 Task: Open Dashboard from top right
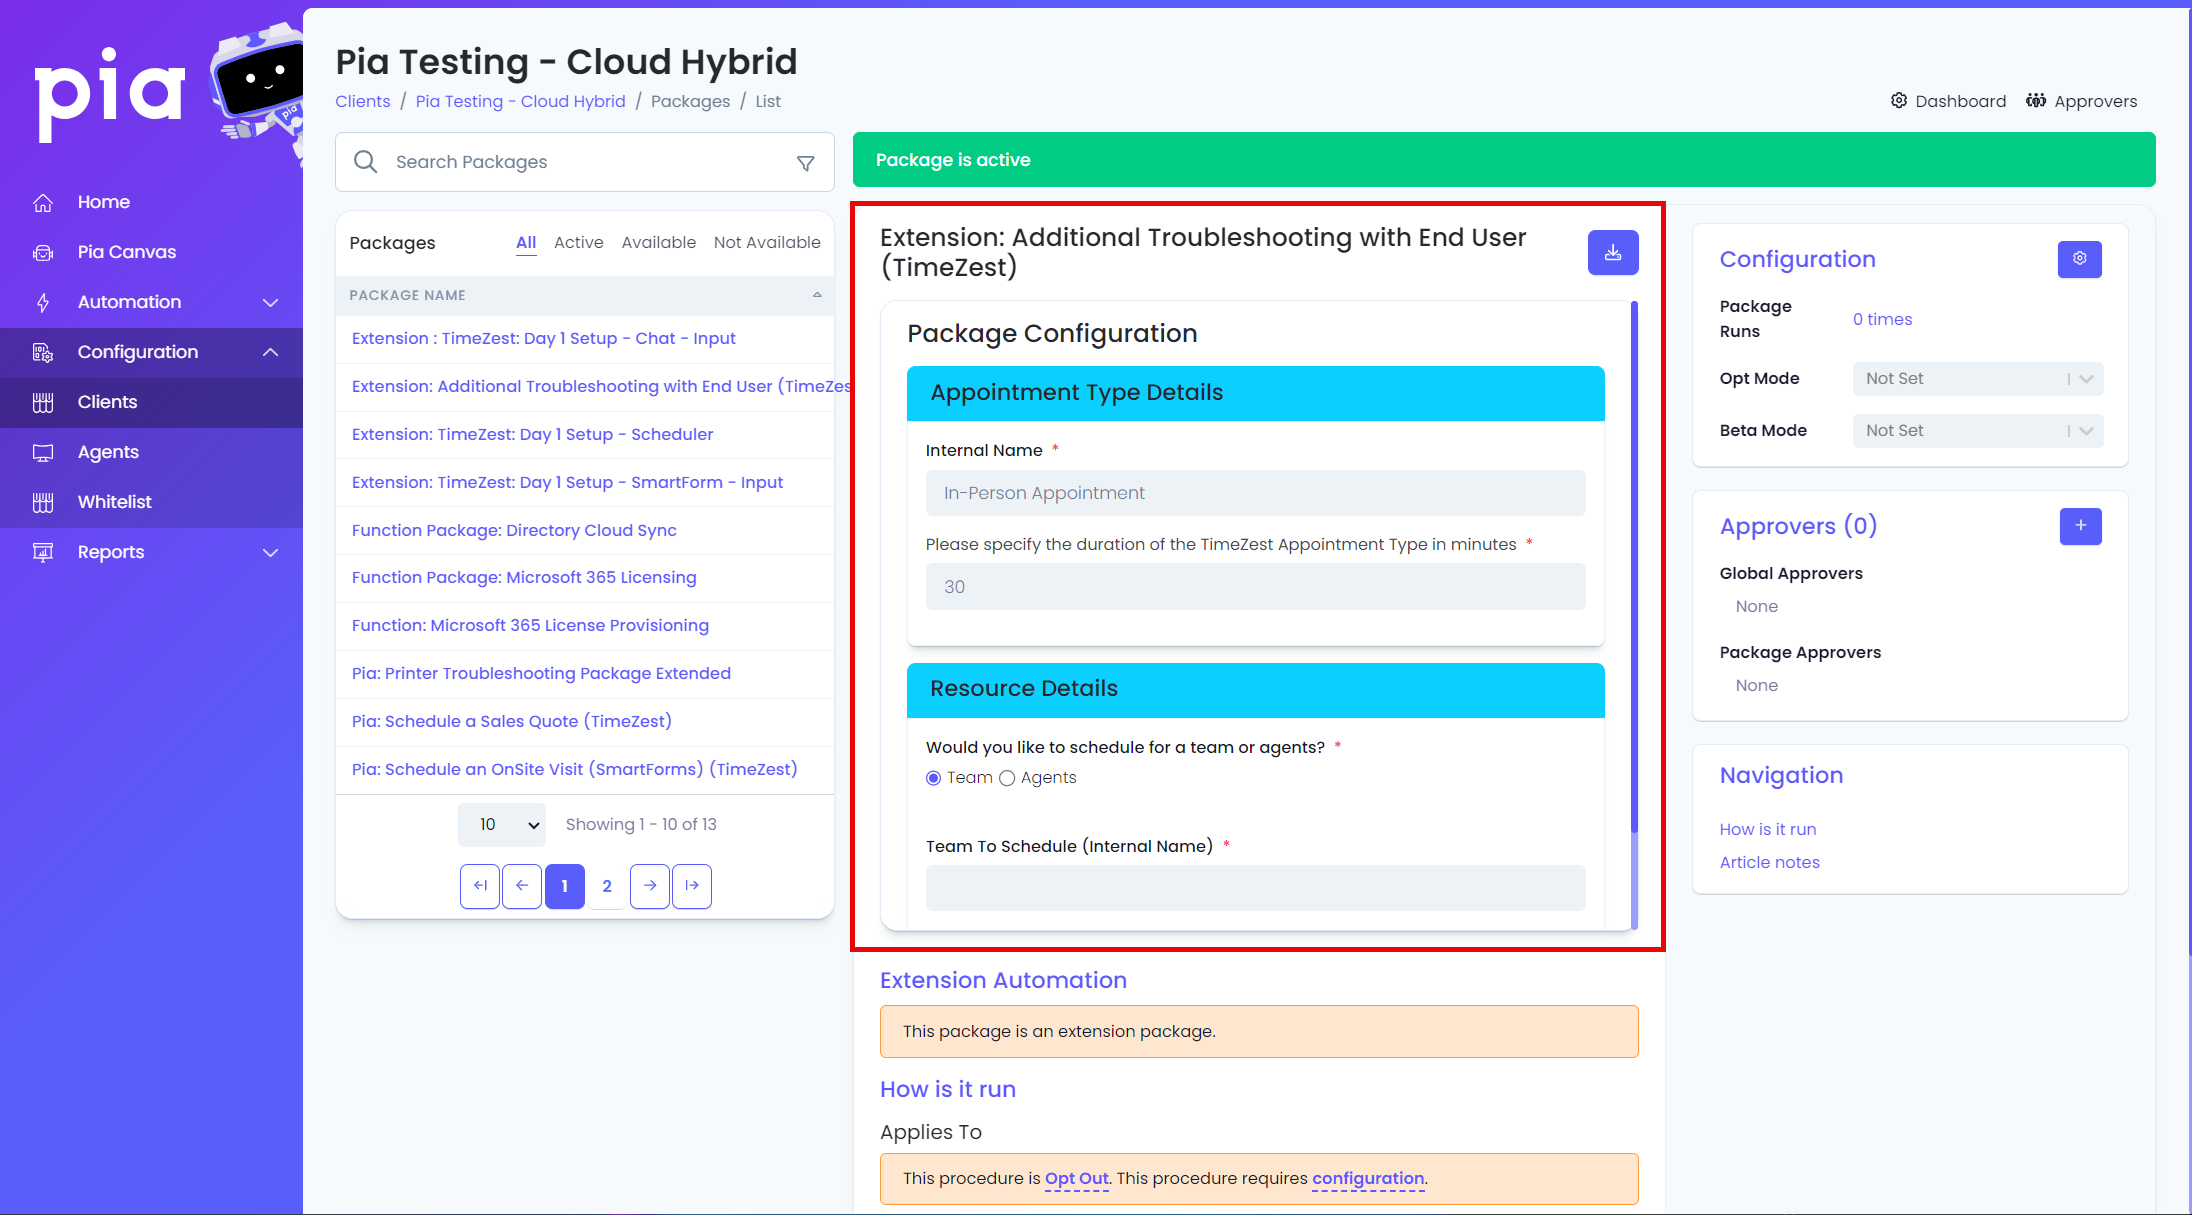click(1948, 101)
